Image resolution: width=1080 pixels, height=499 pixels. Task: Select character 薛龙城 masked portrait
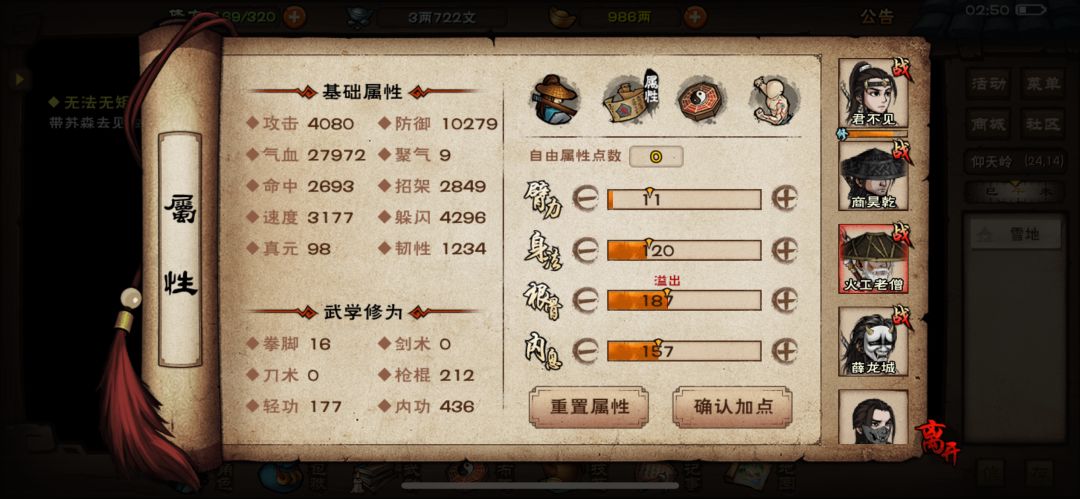tap(873, 341)
